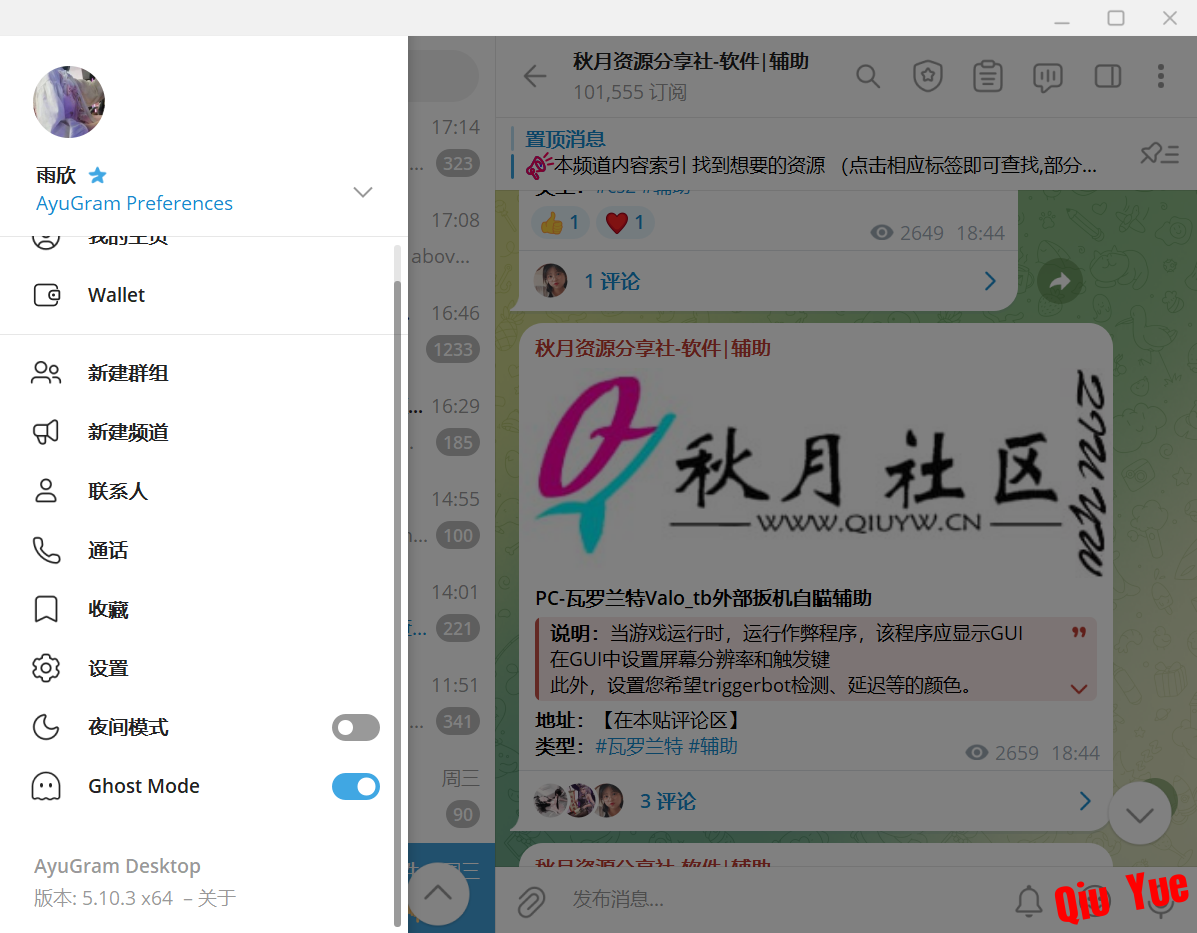Click the thumbs up reaction

pyautogui.click(x=560, y=223)
